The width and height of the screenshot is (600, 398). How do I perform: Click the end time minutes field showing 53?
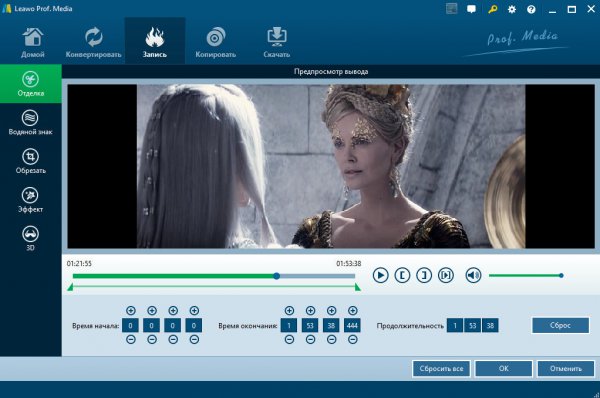(310, 325)
